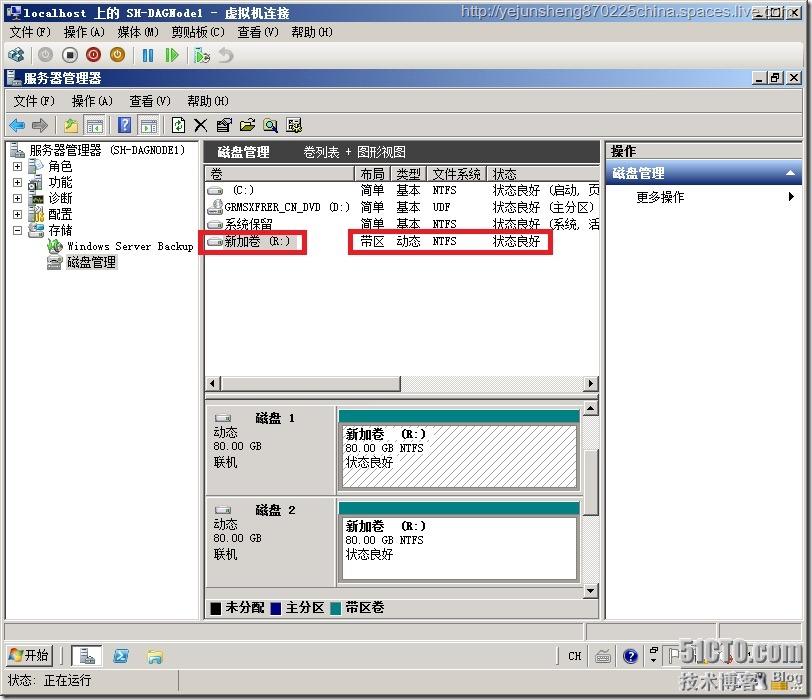Click the 开始 Start button
Screen dimensions: 812x700
point(30,656)
